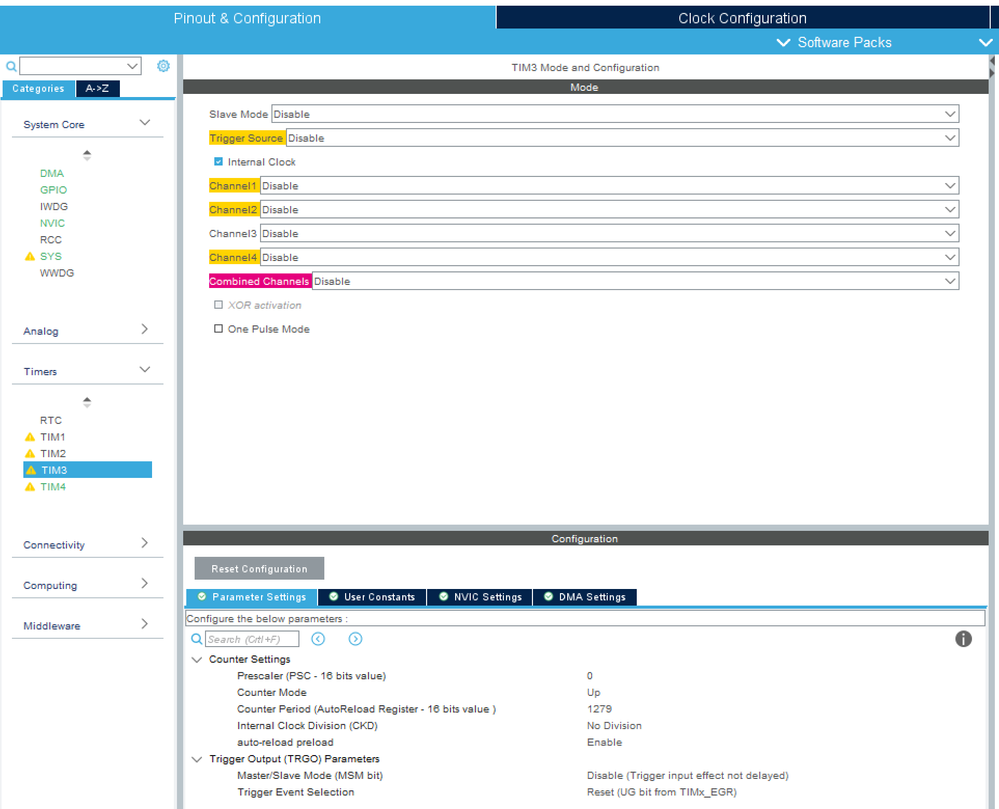The width and height of the screenshot is (999, 809).
Task: Click the SYS warning triangle icon
Action: click(x=29, y=256)
